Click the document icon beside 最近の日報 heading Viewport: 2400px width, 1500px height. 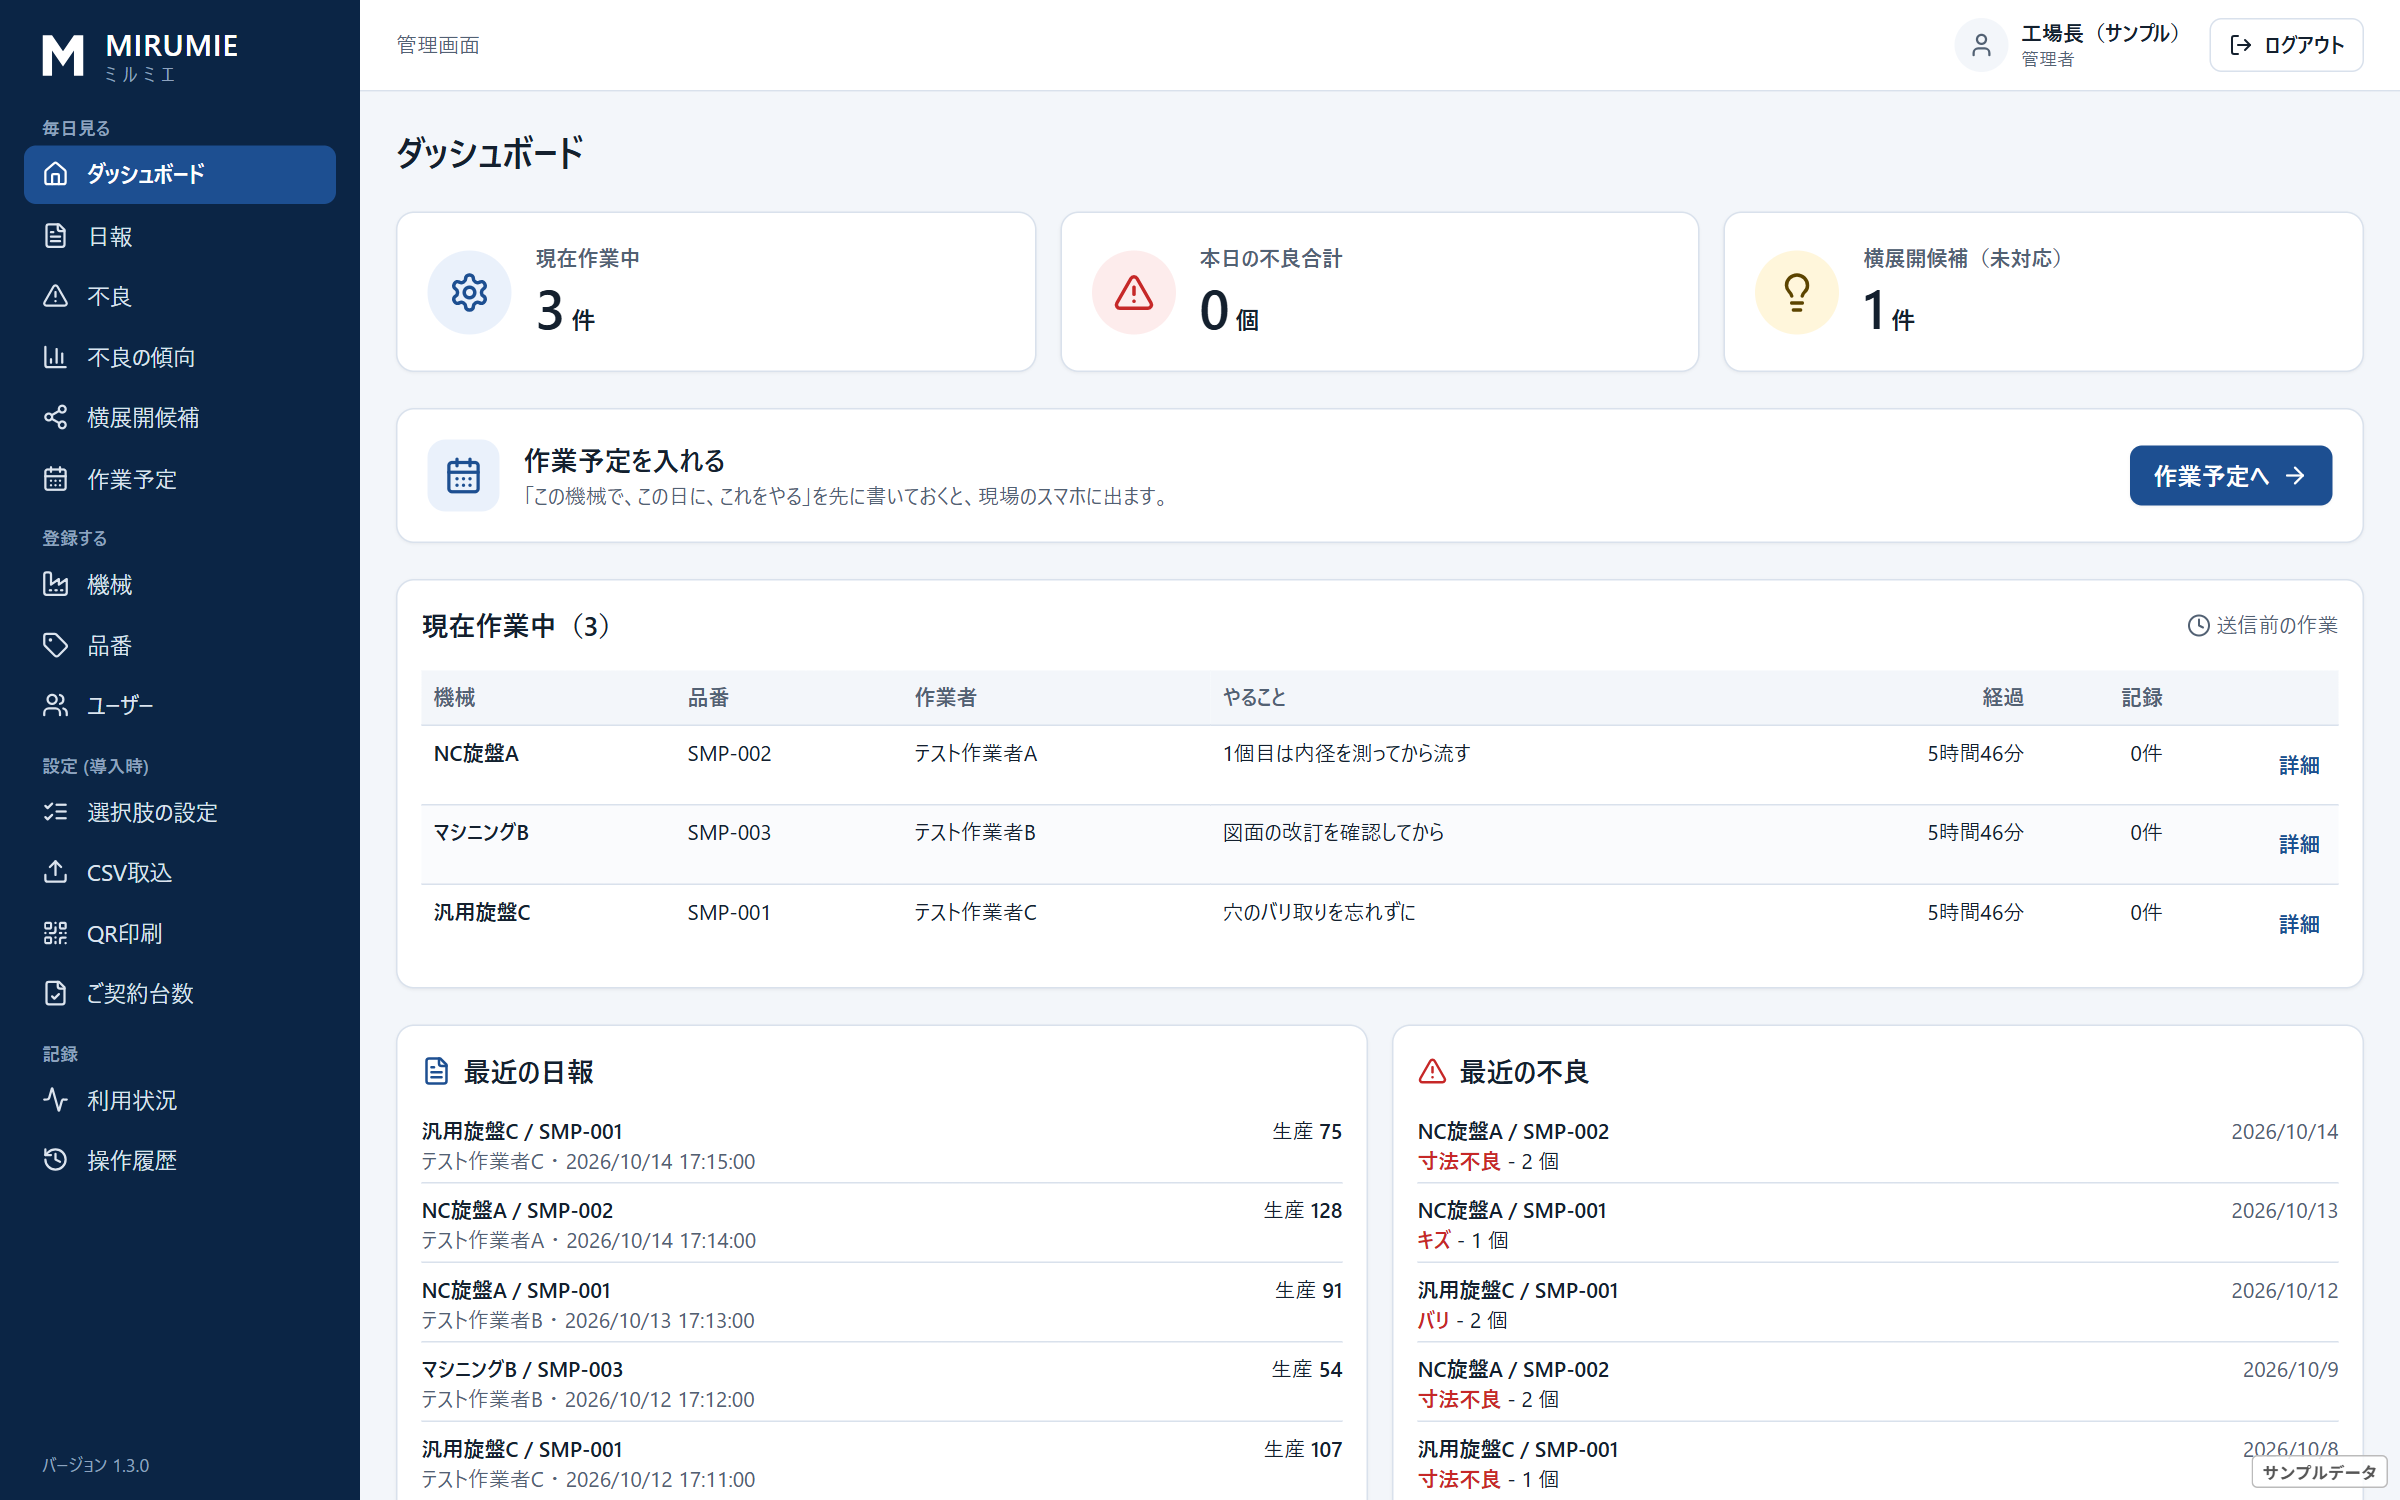tap(436, 1071)
